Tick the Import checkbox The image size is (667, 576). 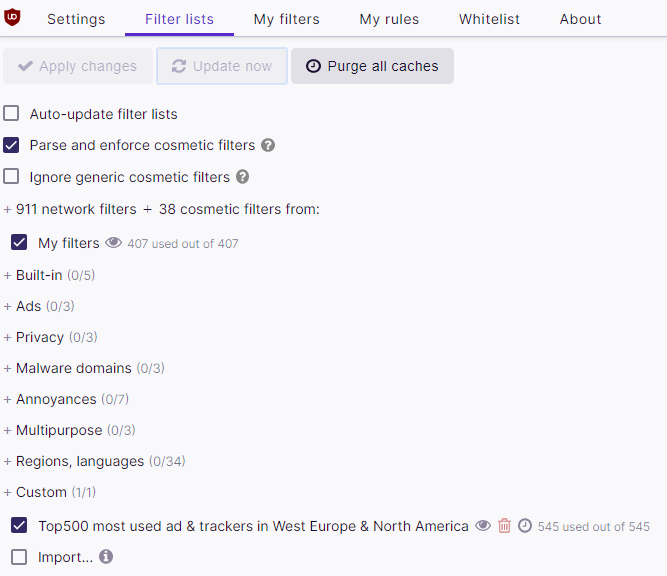[19, 557]
